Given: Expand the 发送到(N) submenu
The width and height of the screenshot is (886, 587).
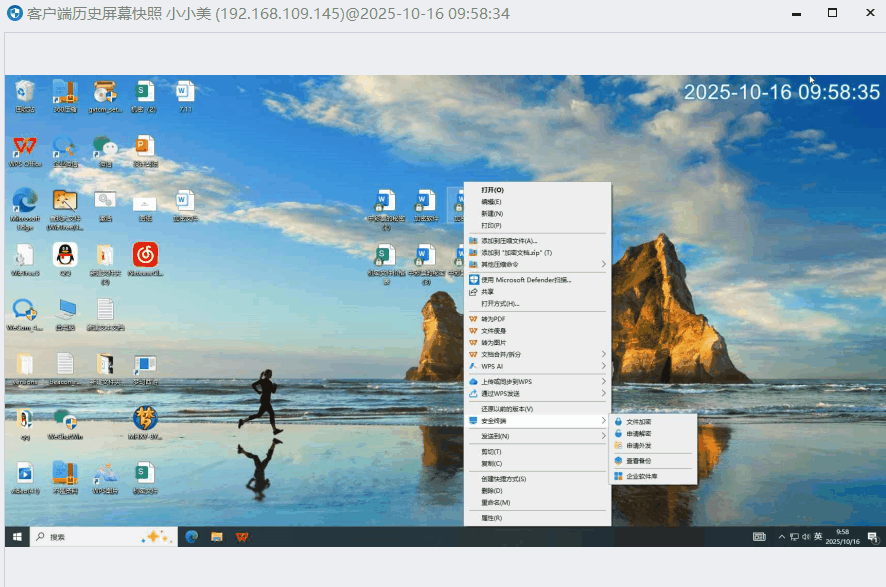Looking at the screenshot, I should 537,436.
